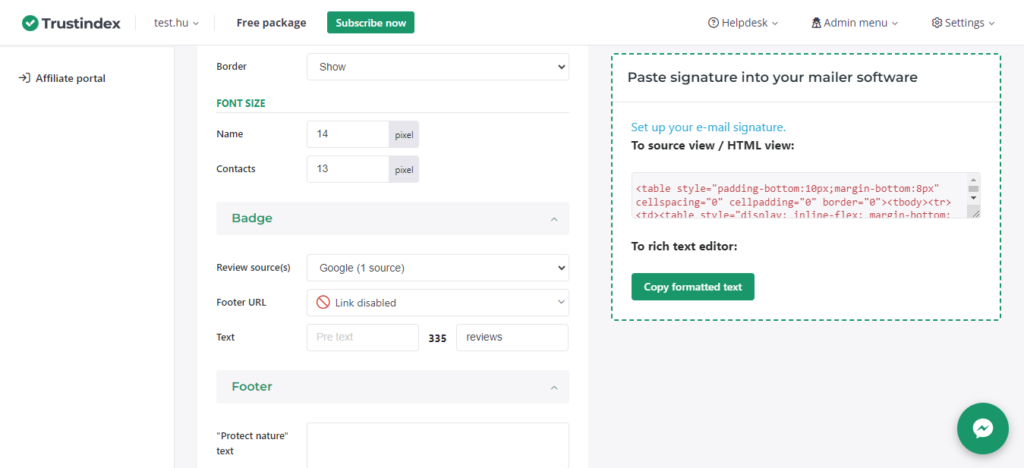Image resolution: width=1024 pixels, height=468 pixels.
Task: Open the Footer URL Link disabled dropdown
Action: pos(437,302)
